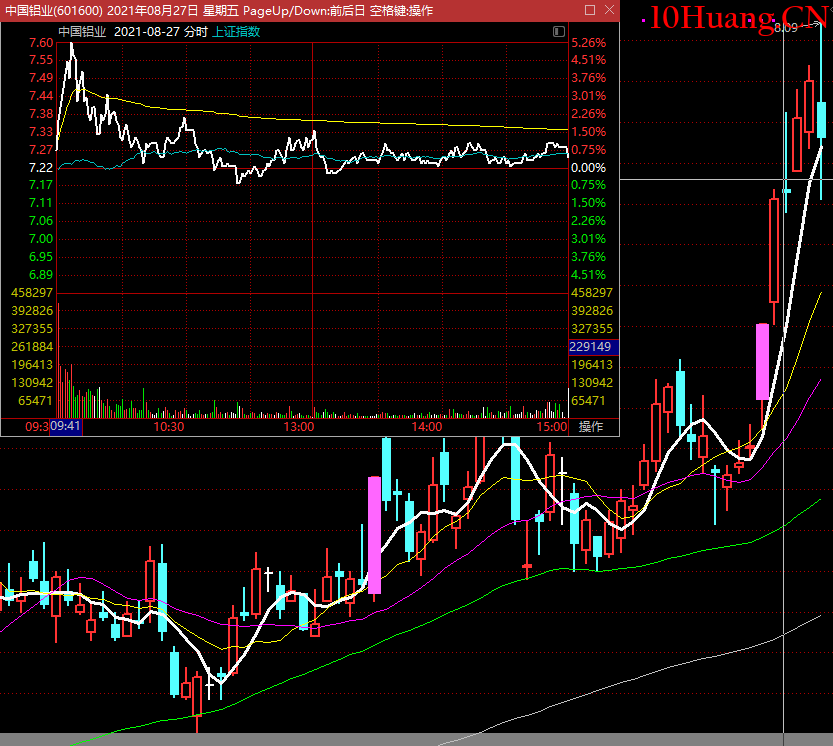Click the 8.09 high price annotation on K-line
The height and width of the screenshot is (746, 833).
(786, 28)
